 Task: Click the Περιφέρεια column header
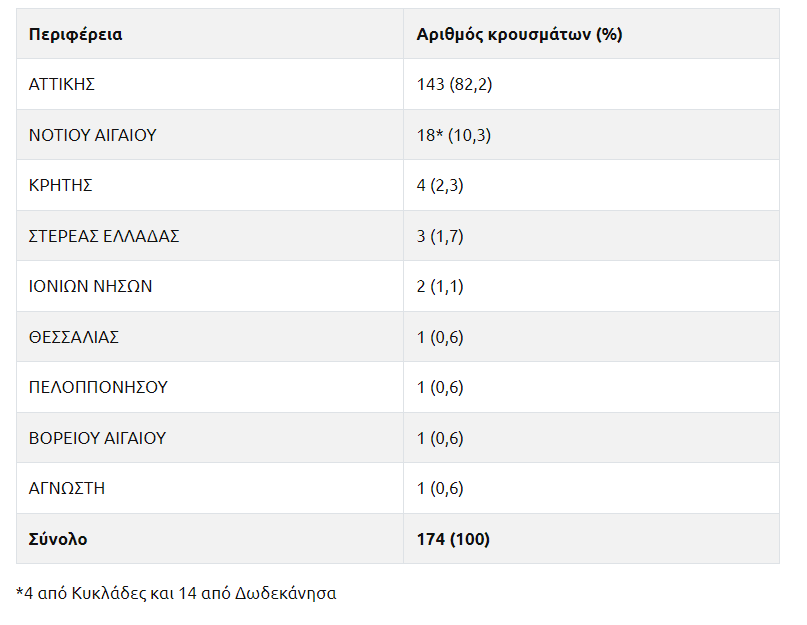tap(75, 34)
